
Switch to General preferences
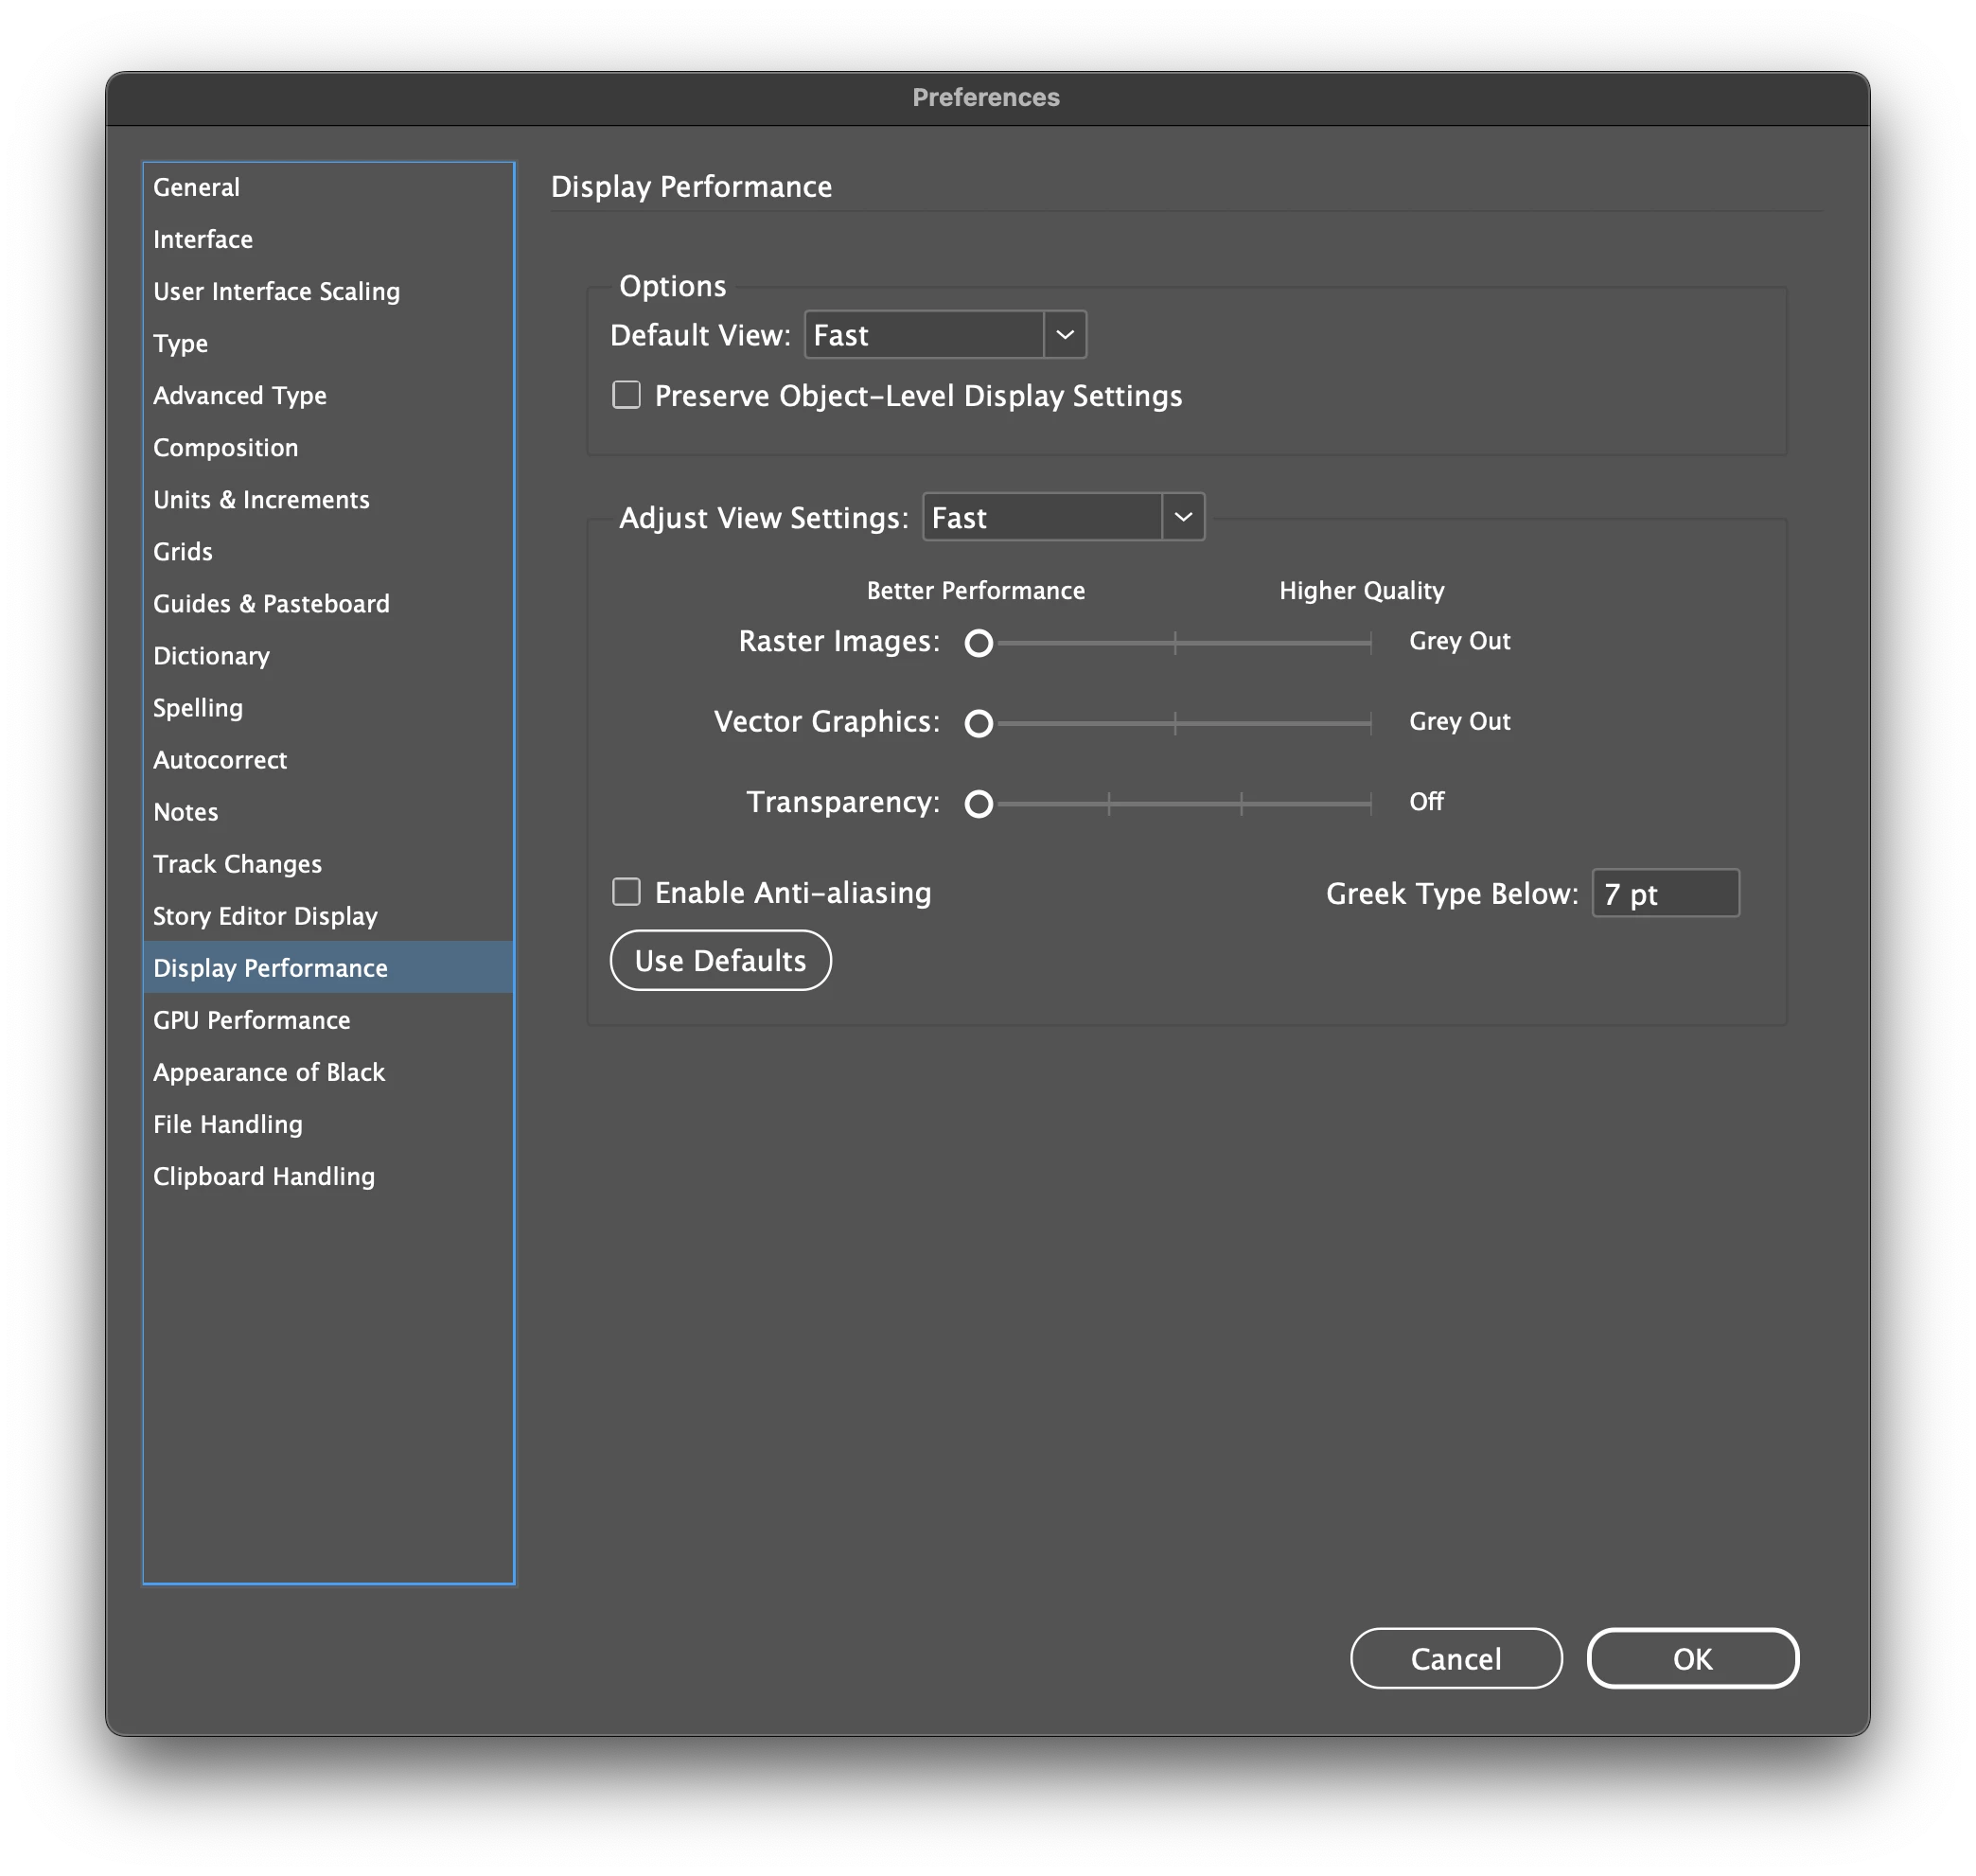pos(197,187)
